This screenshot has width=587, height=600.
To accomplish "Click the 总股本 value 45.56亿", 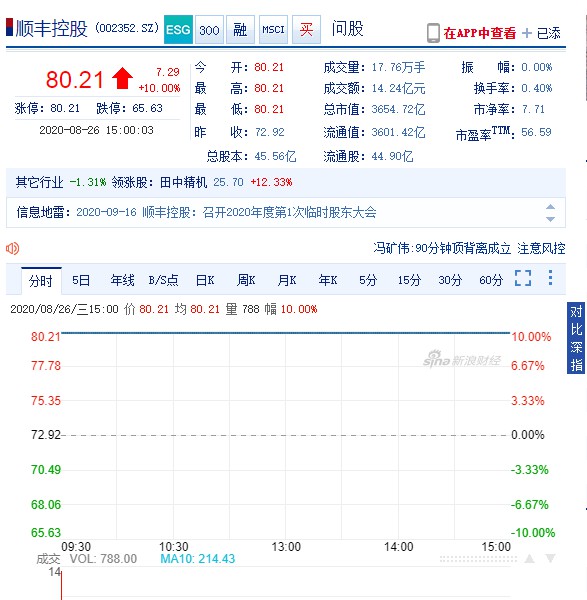I will pyautogui.click(x=276, y=156).
